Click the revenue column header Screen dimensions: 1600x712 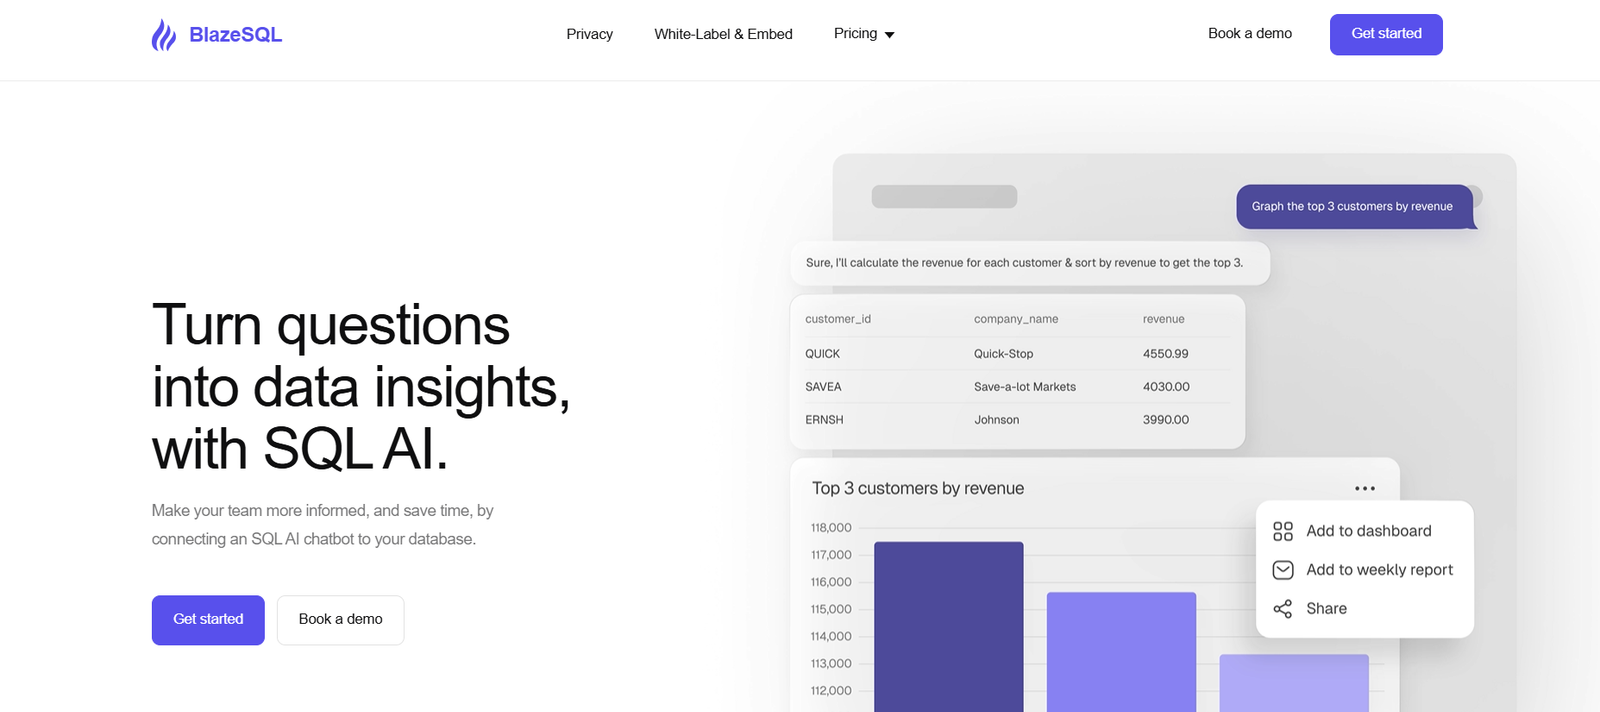click(1164, 319)
